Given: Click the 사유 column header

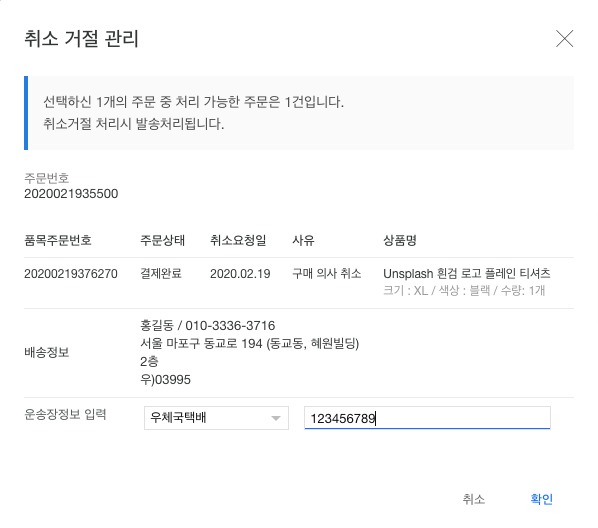Looking at the screenshot, I should pos(303,240).
